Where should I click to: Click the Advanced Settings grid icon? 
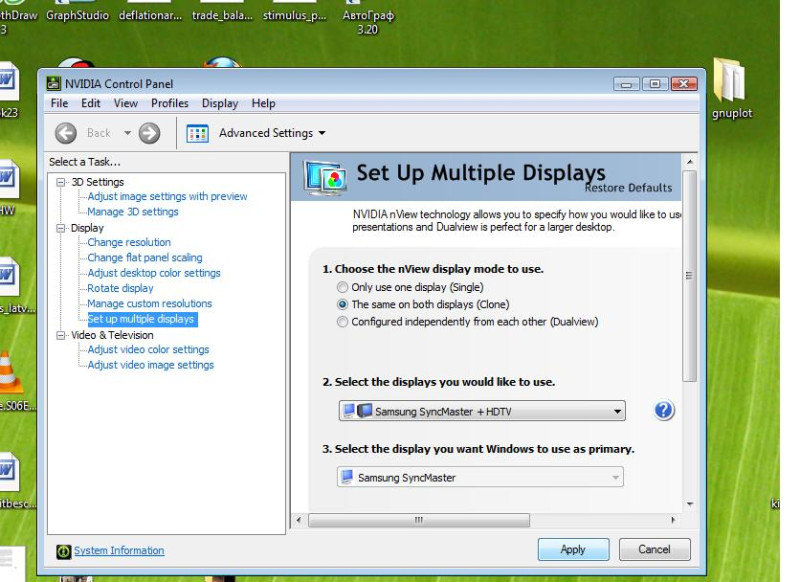(x=197, y=133)
